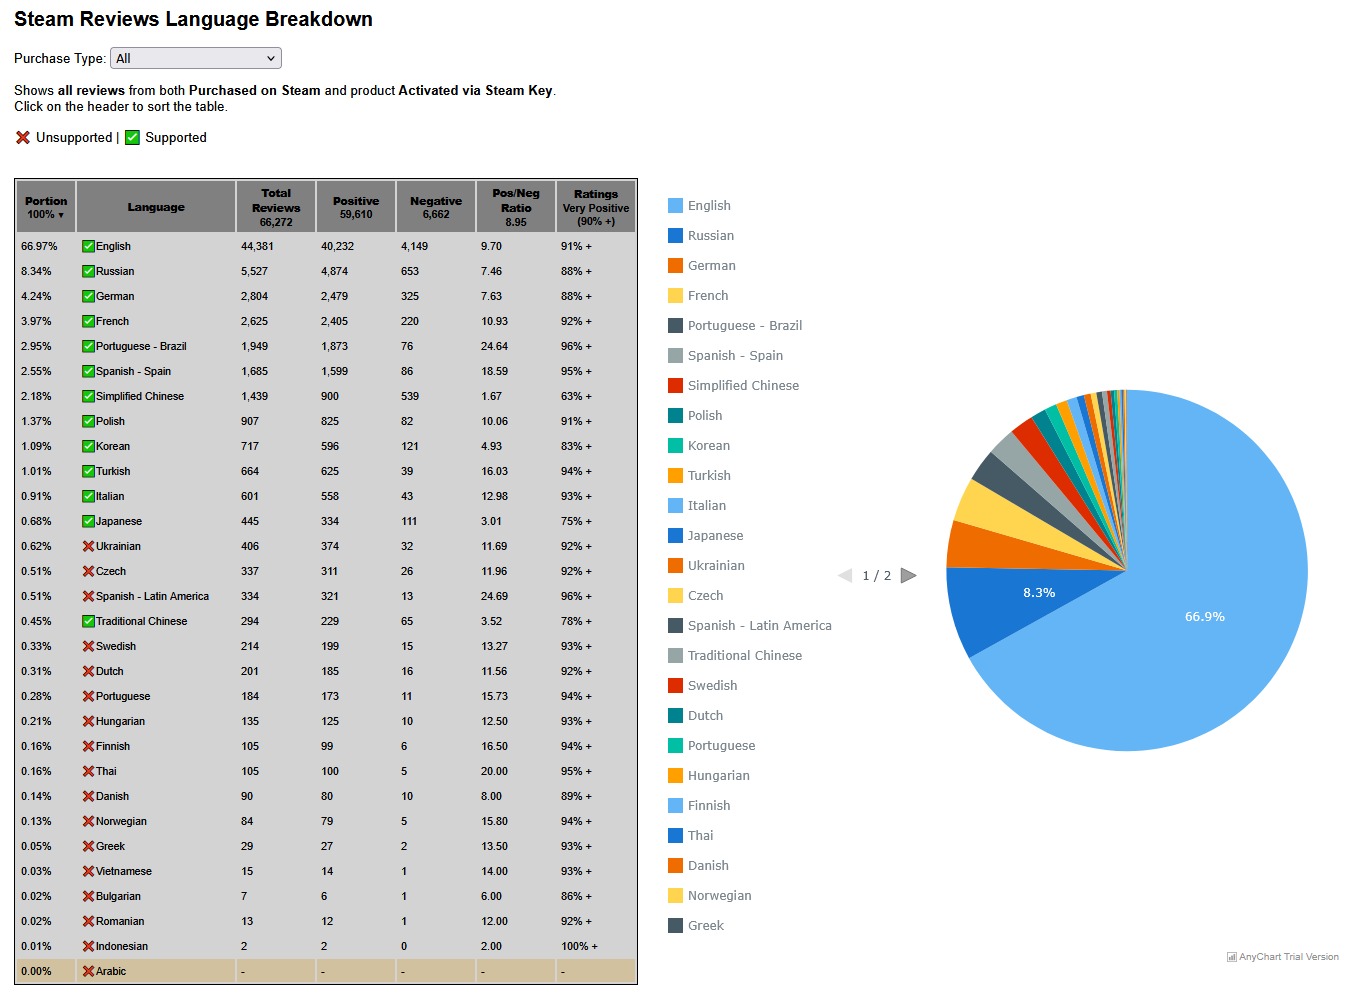This screenshot has width=1359, height=996.
Task: Click the Polish legend color swatch
Action: [x=675, y=415]
